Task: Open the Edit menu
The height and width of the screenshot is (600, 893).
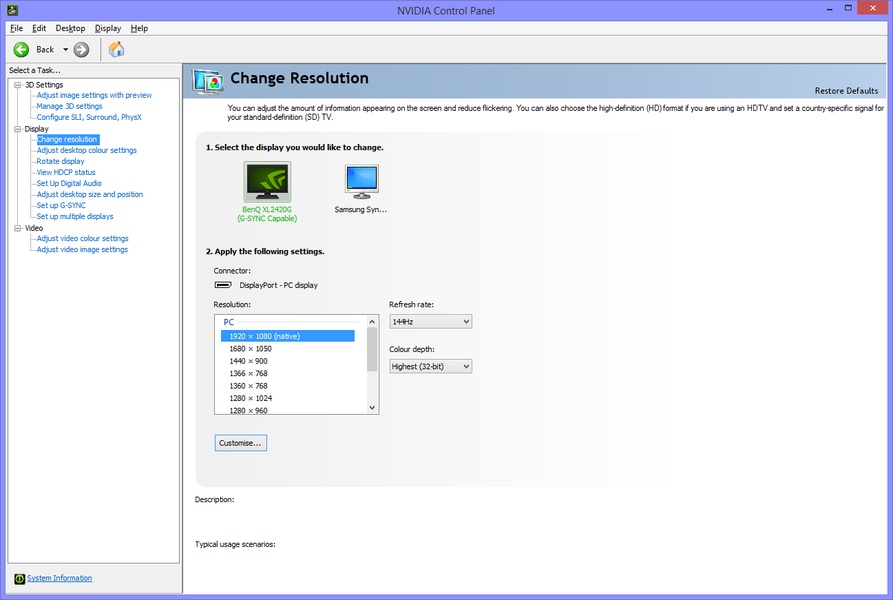Action: point(39,28)
